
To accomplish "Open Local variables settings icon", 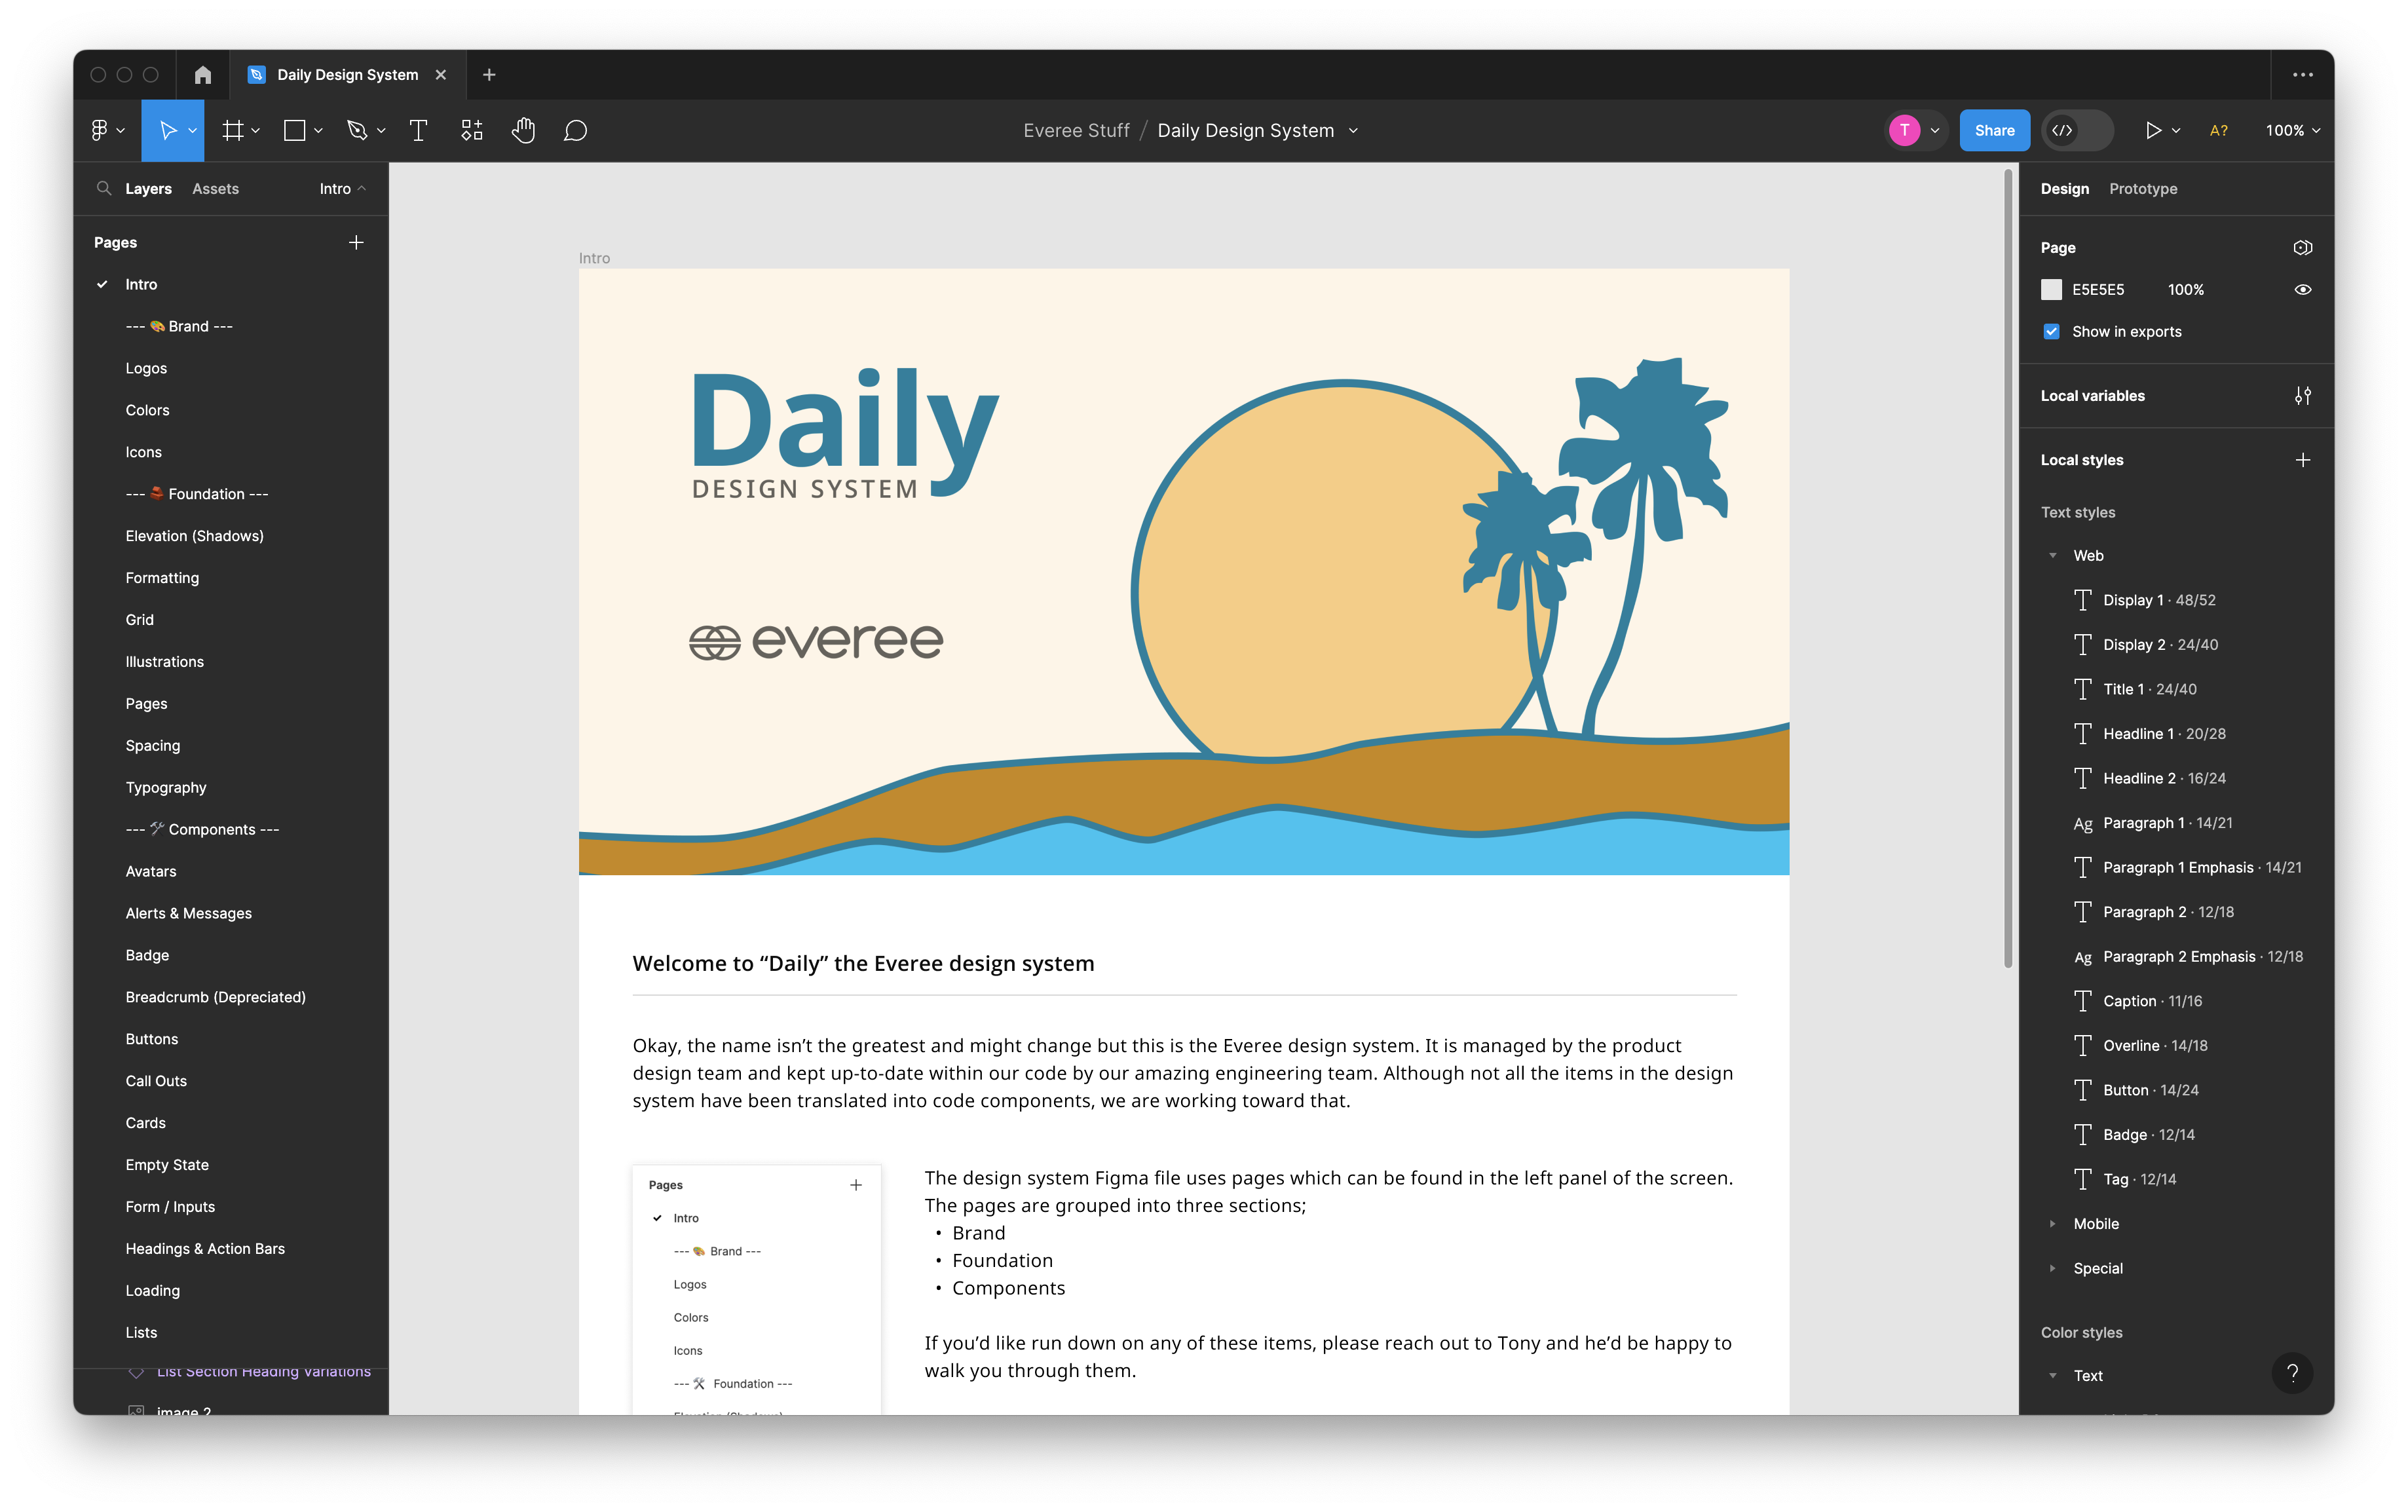I will coord(2302,396).
